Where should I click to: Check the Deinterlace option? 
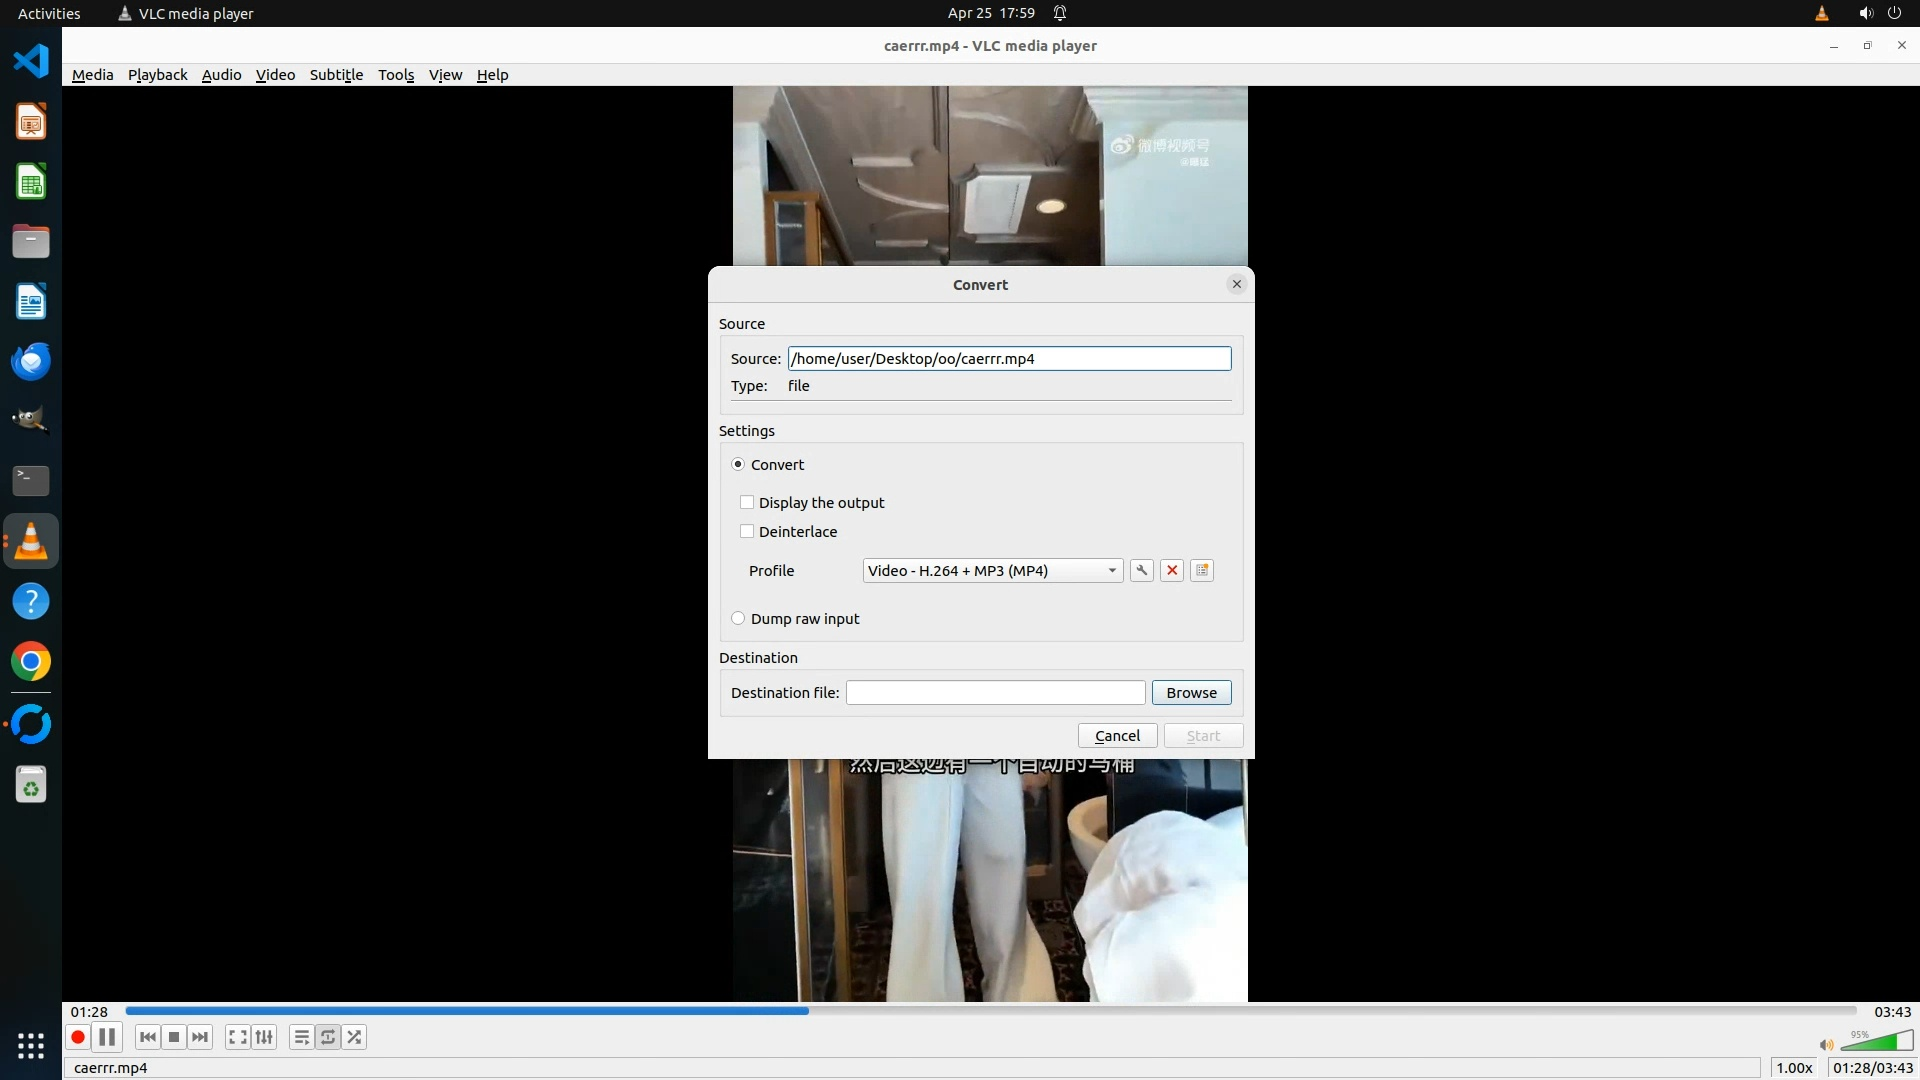(x=747, y=531)
